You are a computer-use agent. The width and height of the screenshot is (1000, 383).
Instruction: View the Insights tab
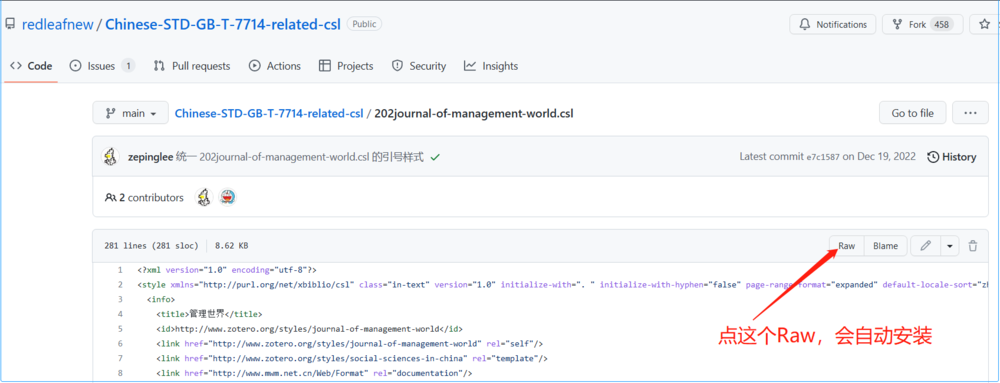pos(491,66)
